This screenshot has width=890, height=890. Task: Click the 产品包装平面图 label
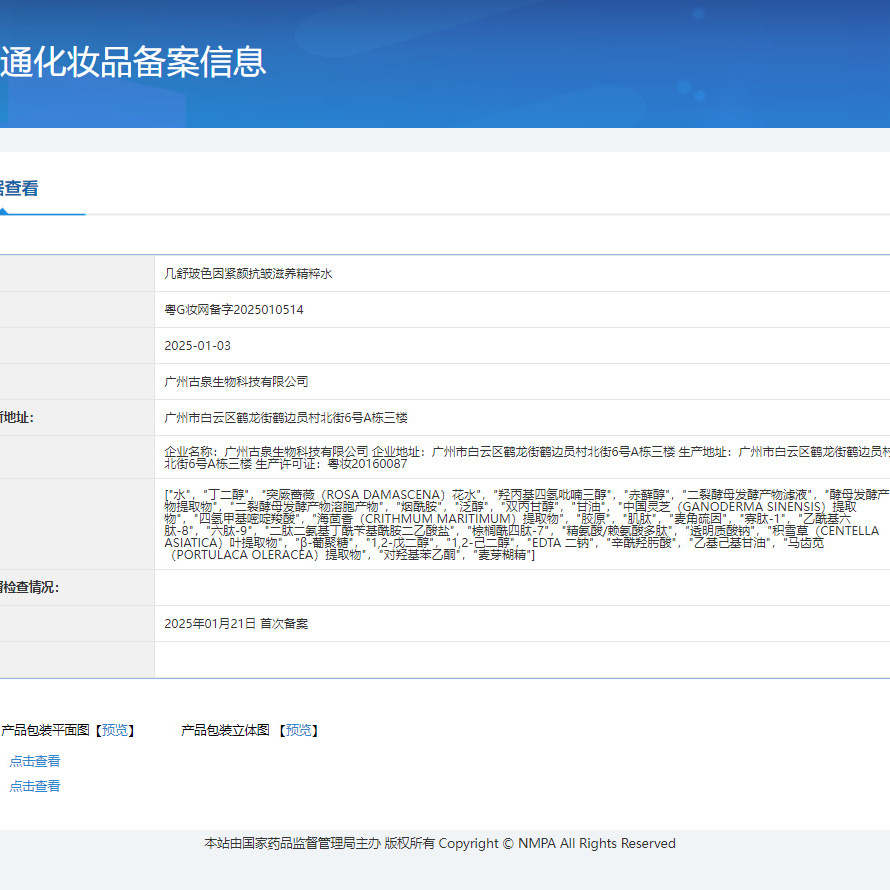(x=45, y=730)
